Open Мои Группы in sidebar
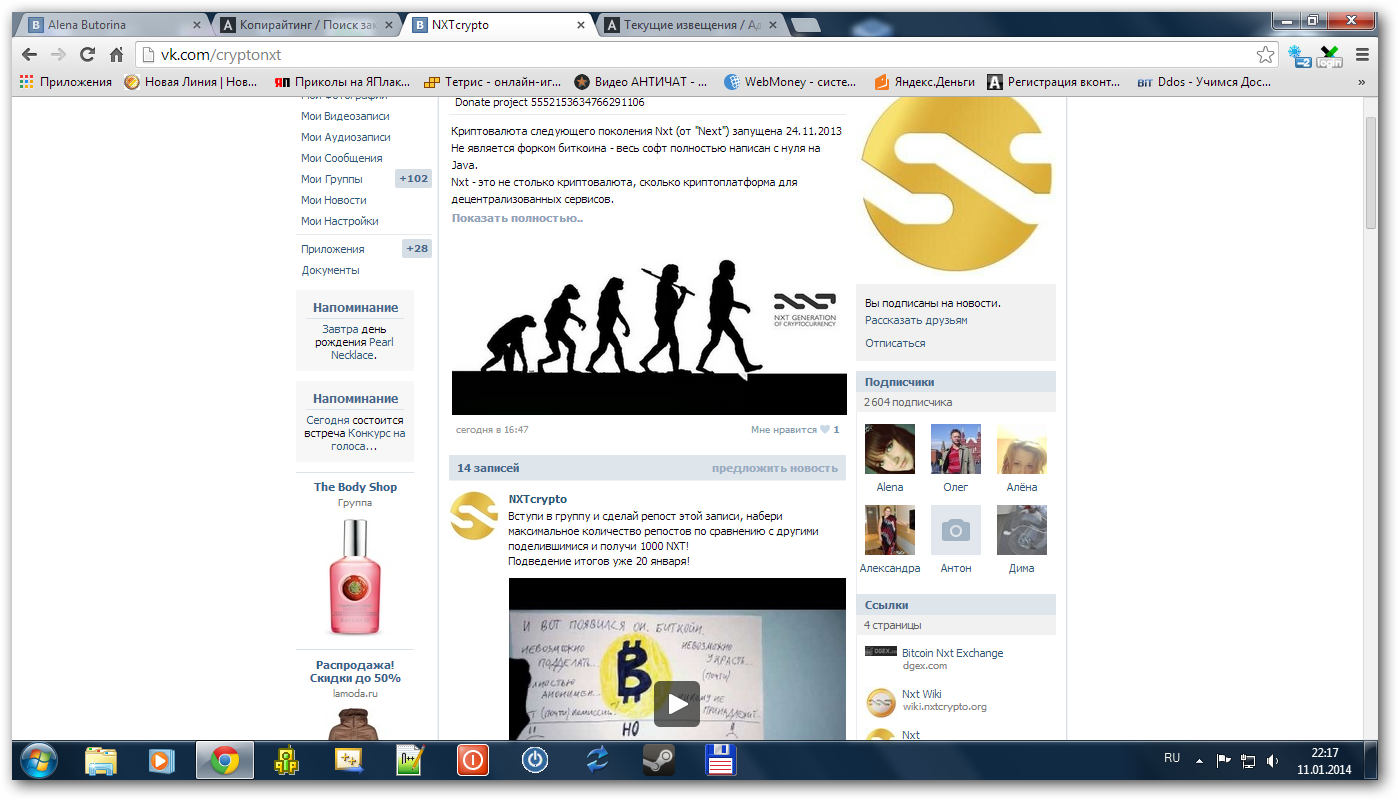Image resolution: width=1398 pixels, height=800 pixels. pyautogui.click(x=332, y=179)
